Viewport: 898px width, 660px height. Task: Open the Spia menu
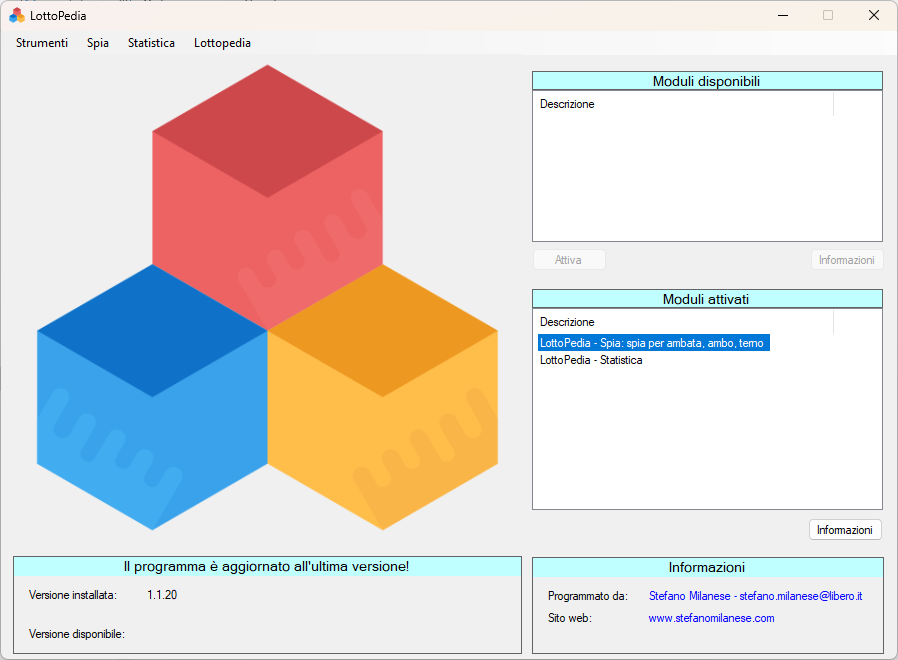[x=98, y=43]
